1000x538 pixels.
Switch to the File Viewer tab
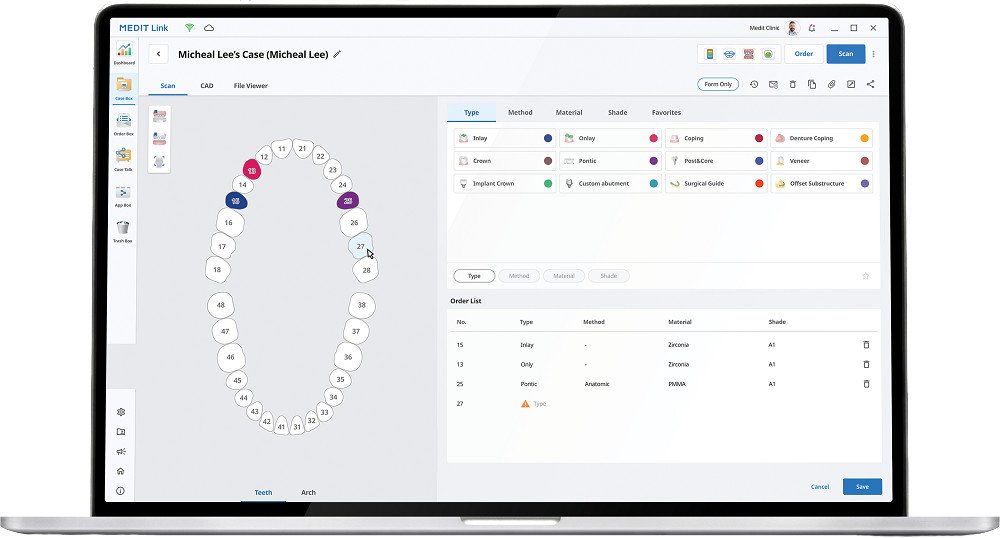pos(250,86)
